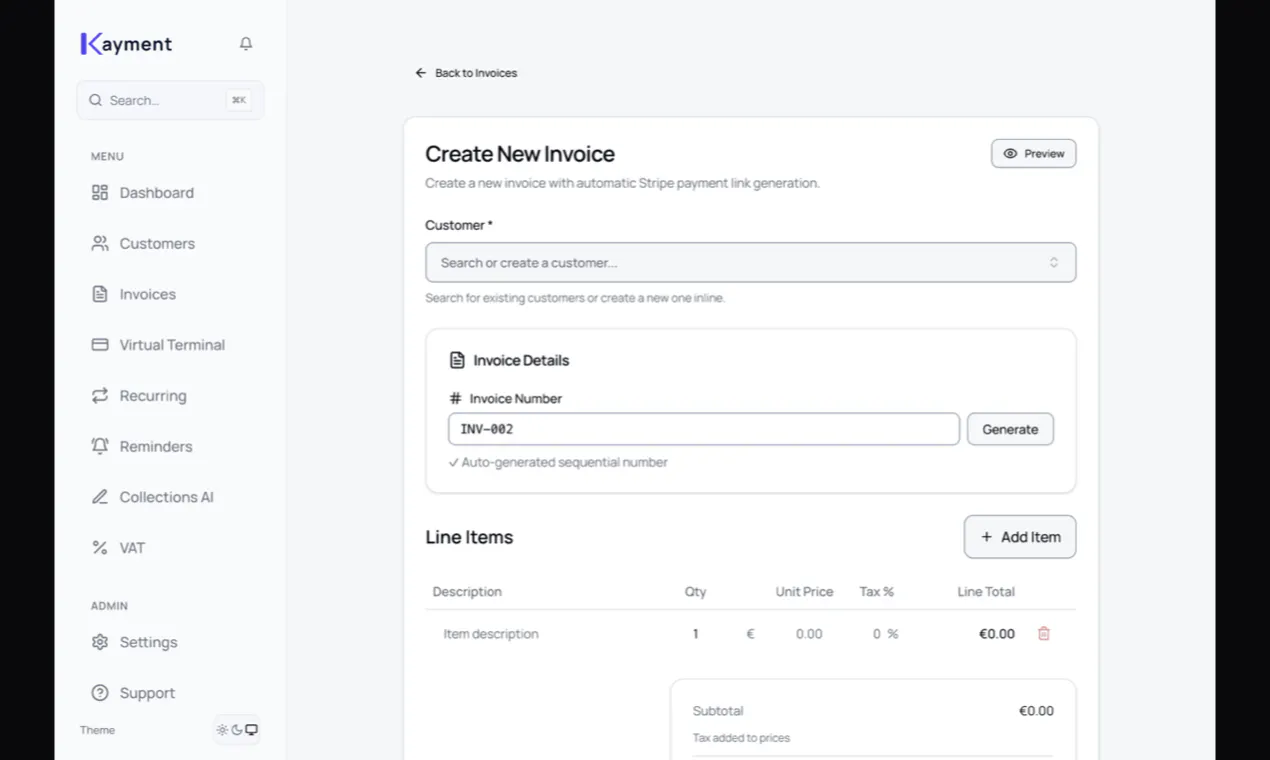This screenshot has width=1270, height=760.
Task: Delete the line item with trash icon
Action: tap(1044, 634)
